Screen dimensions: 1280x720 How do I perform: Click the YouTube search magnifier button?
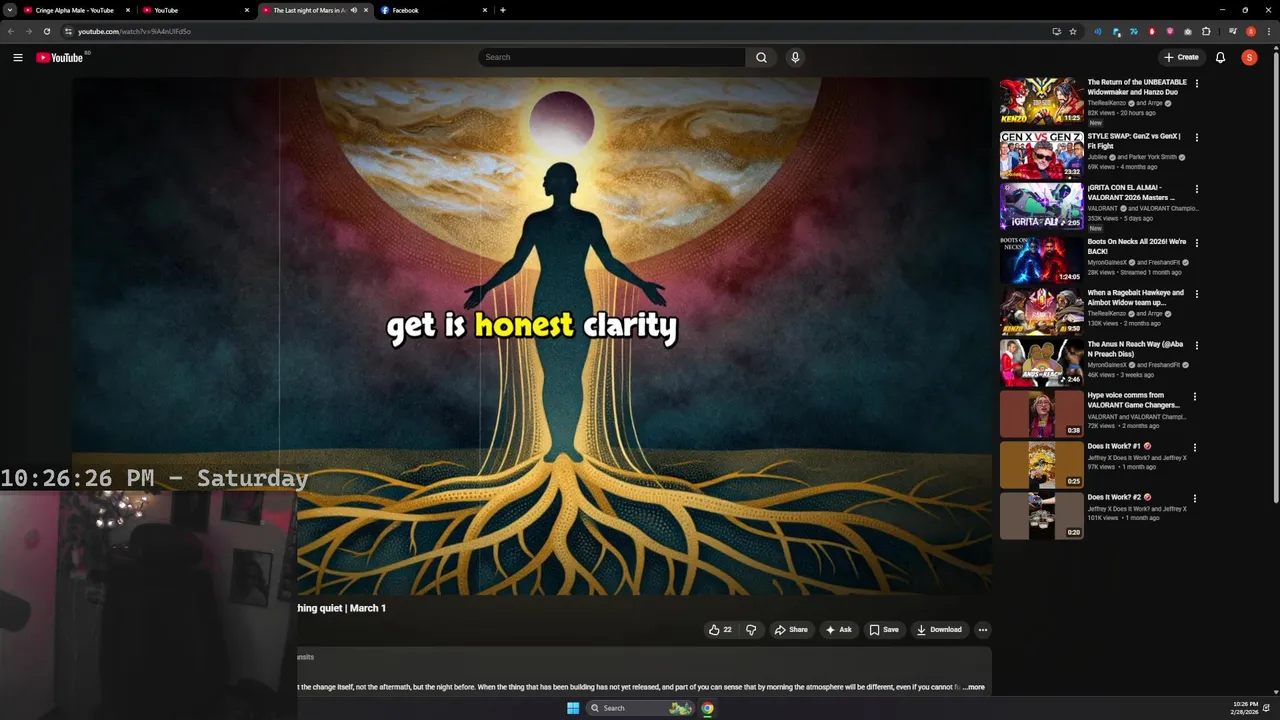[761, 57]
